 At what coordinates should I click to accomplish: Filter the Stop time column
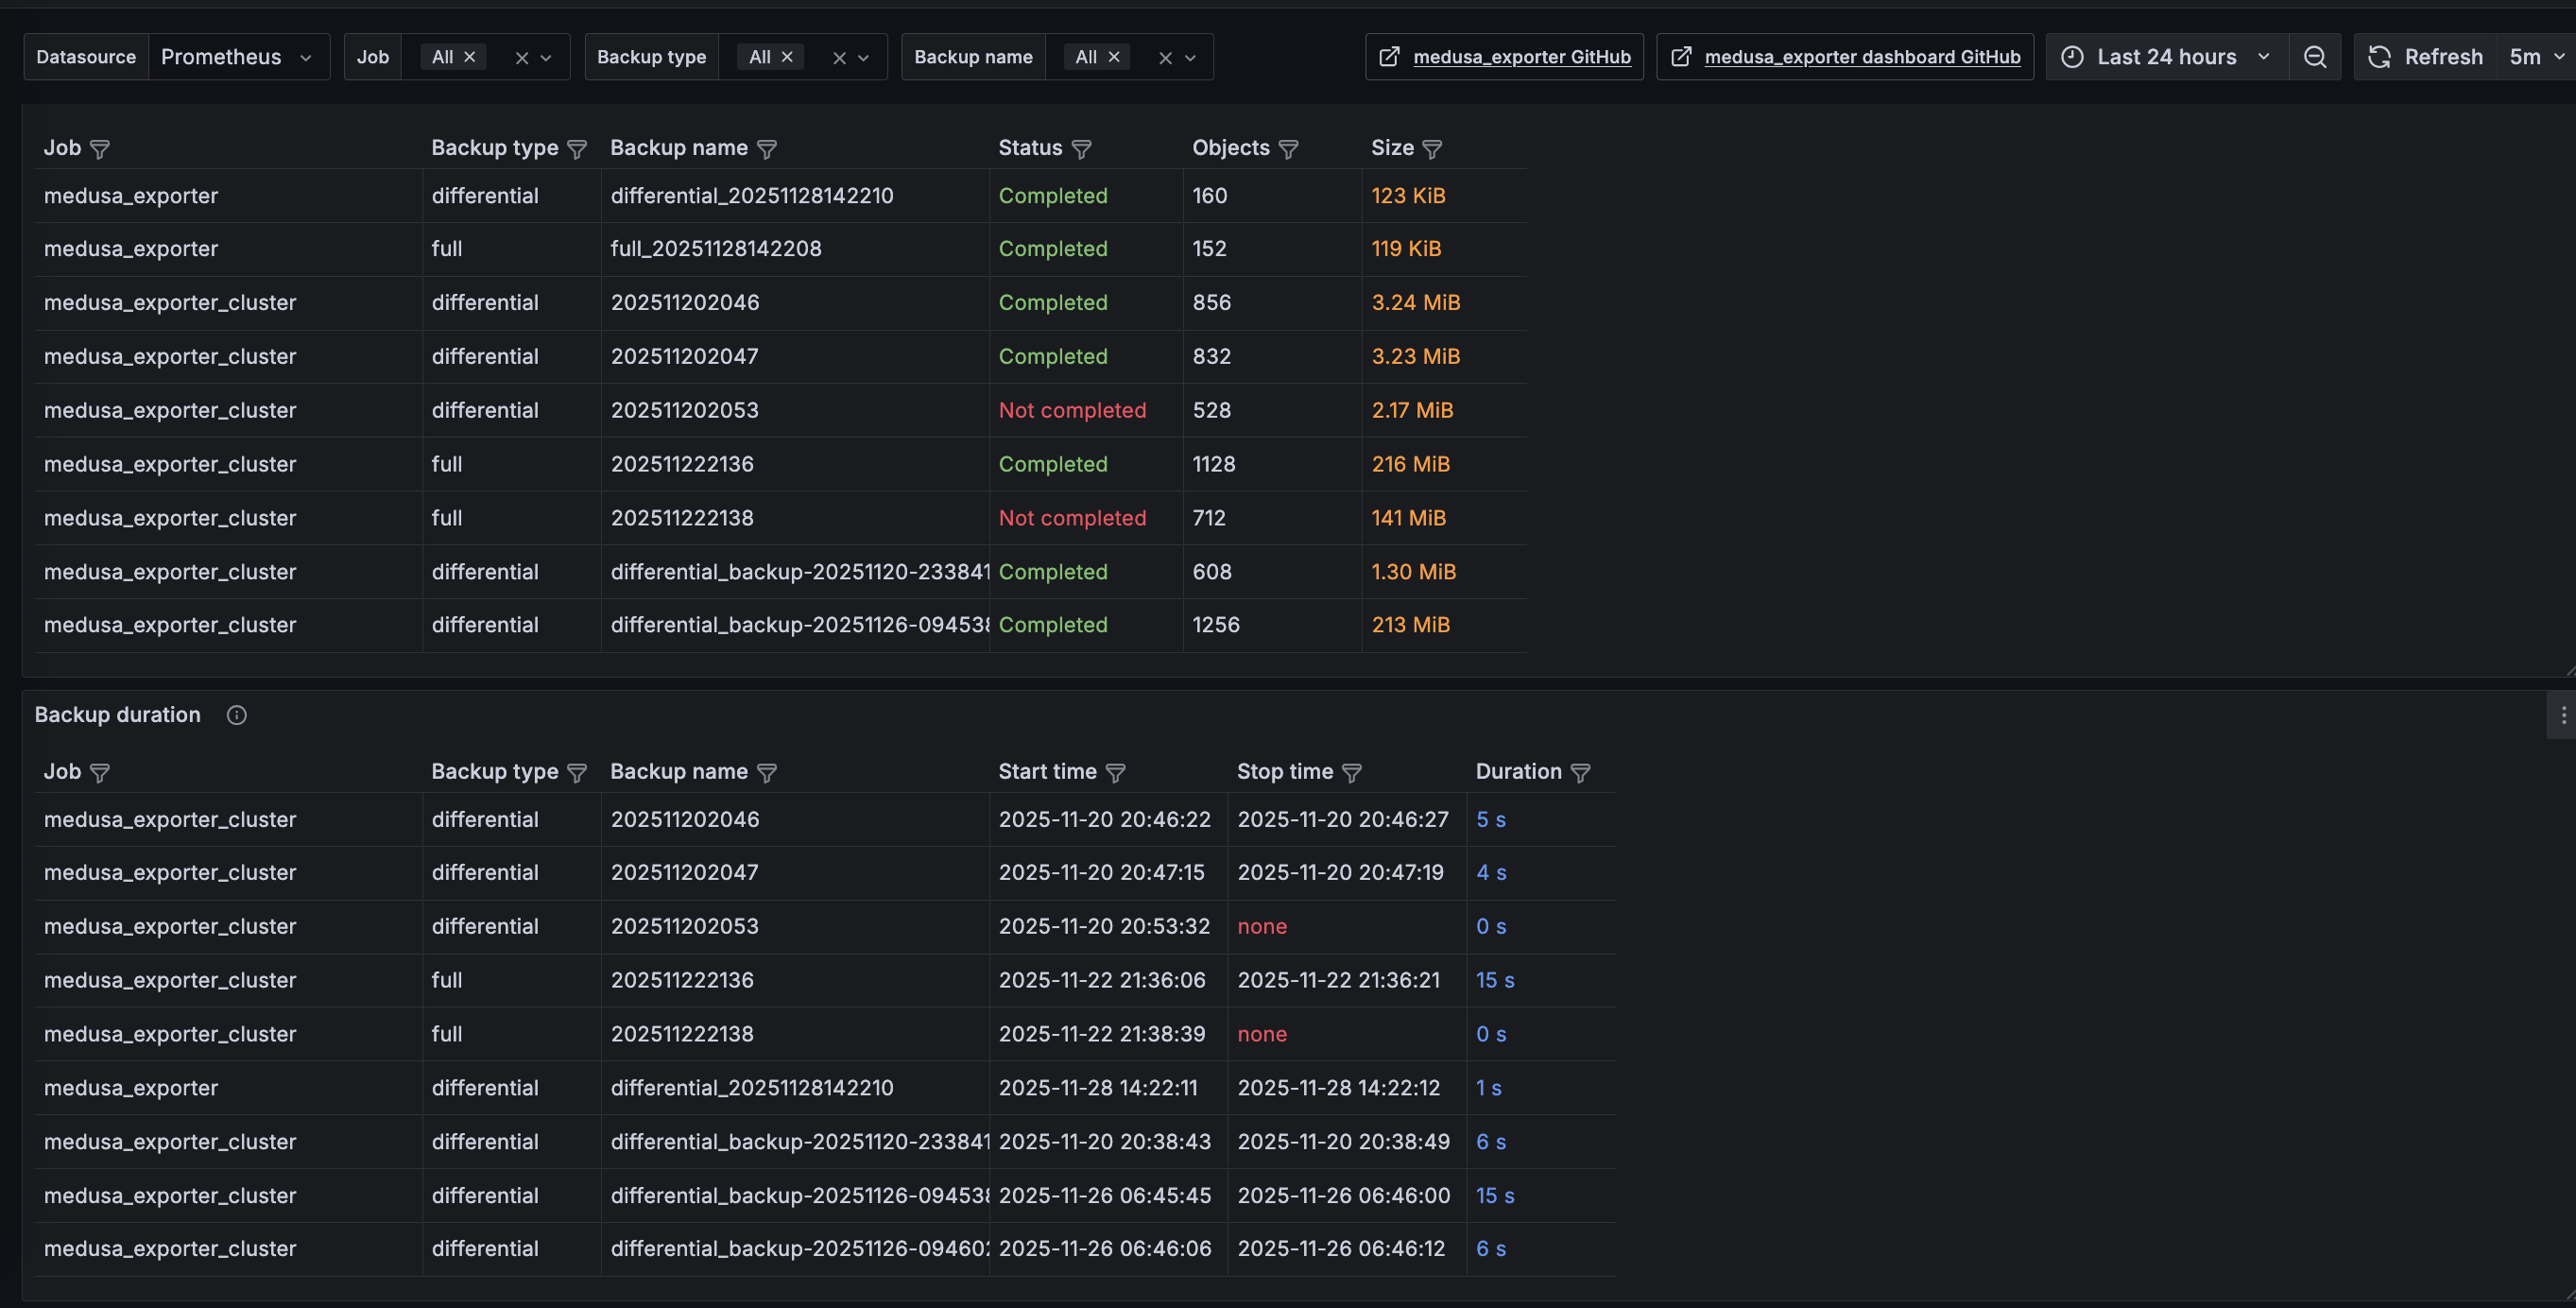(1351, 773)
